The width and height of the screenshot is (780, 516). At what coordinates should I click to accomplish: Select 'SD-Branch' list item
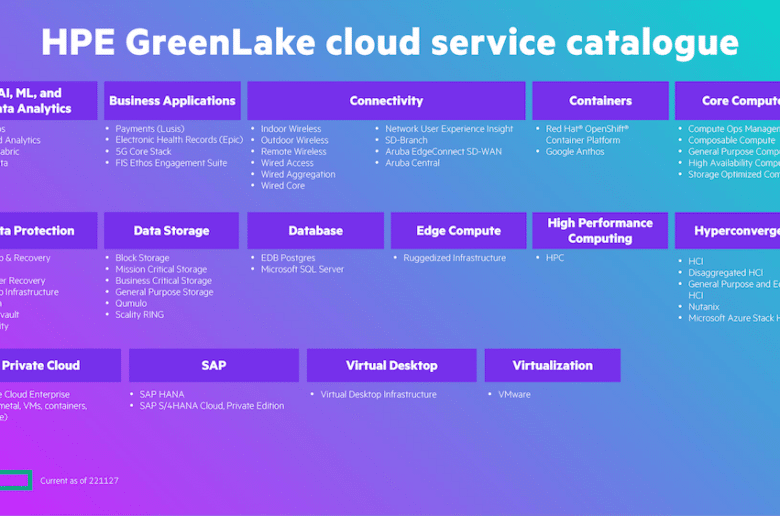(x=406, y=140)
